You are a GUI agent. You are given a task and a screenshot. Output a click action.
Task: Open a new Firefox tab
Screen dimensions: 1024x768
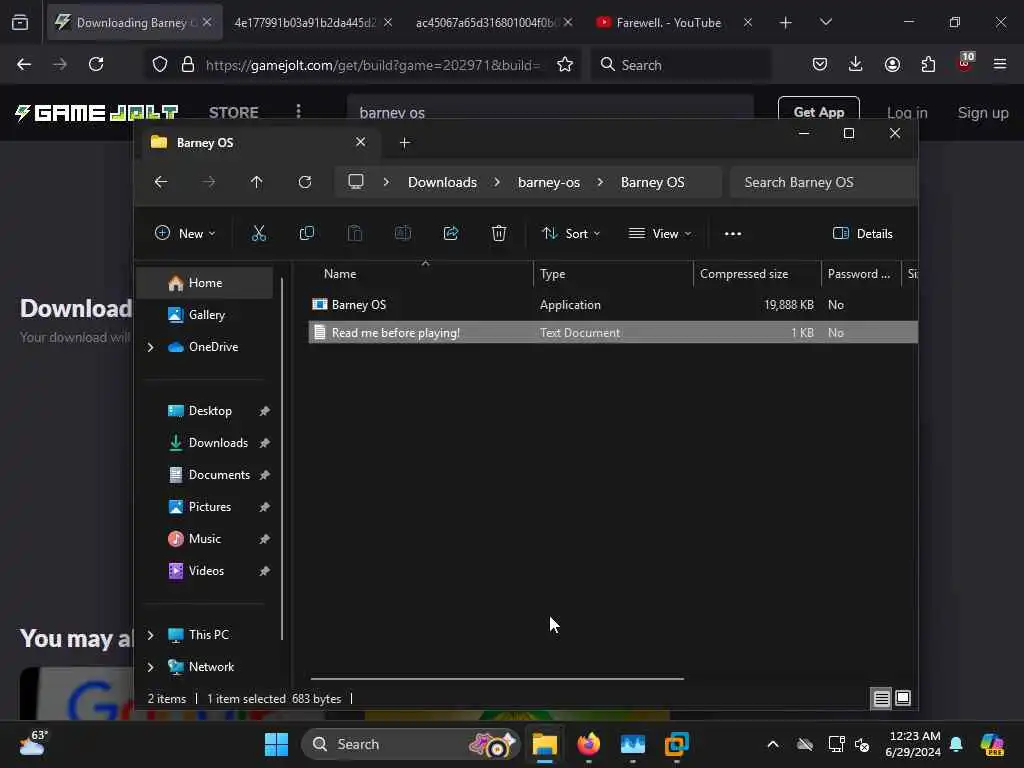click(786, 23)
